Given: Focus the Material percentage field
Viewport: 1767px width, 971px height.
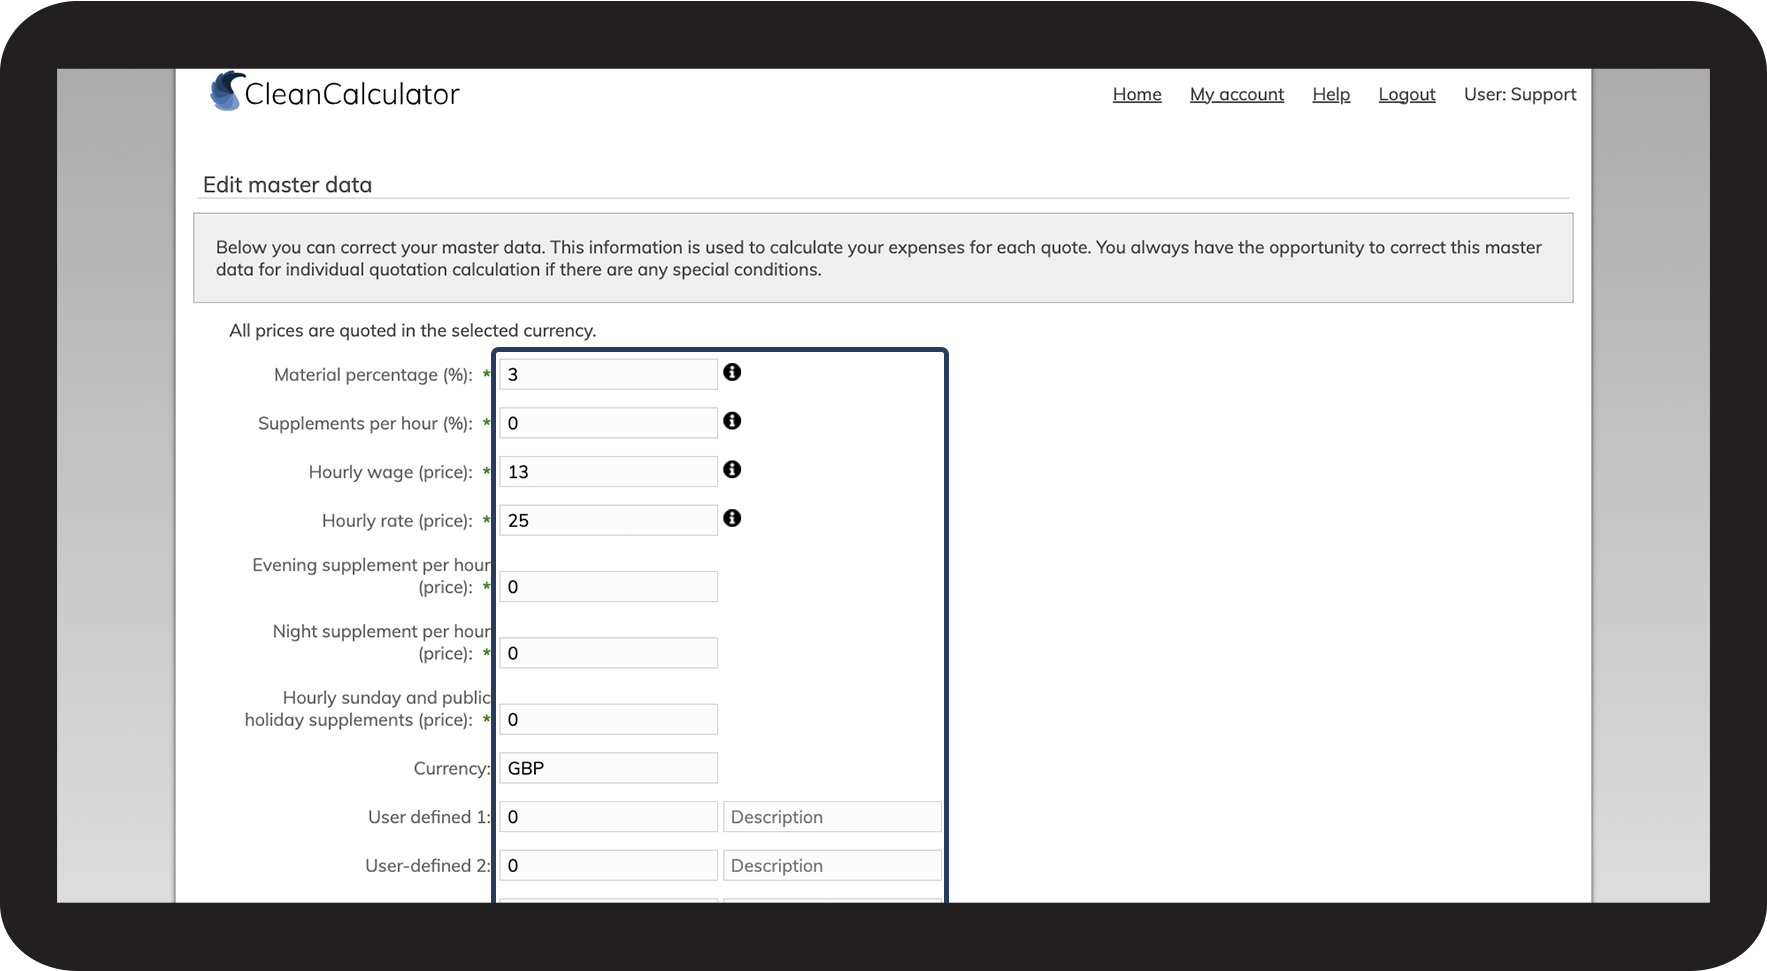Looking at the screenshot, I should point(608,374).
